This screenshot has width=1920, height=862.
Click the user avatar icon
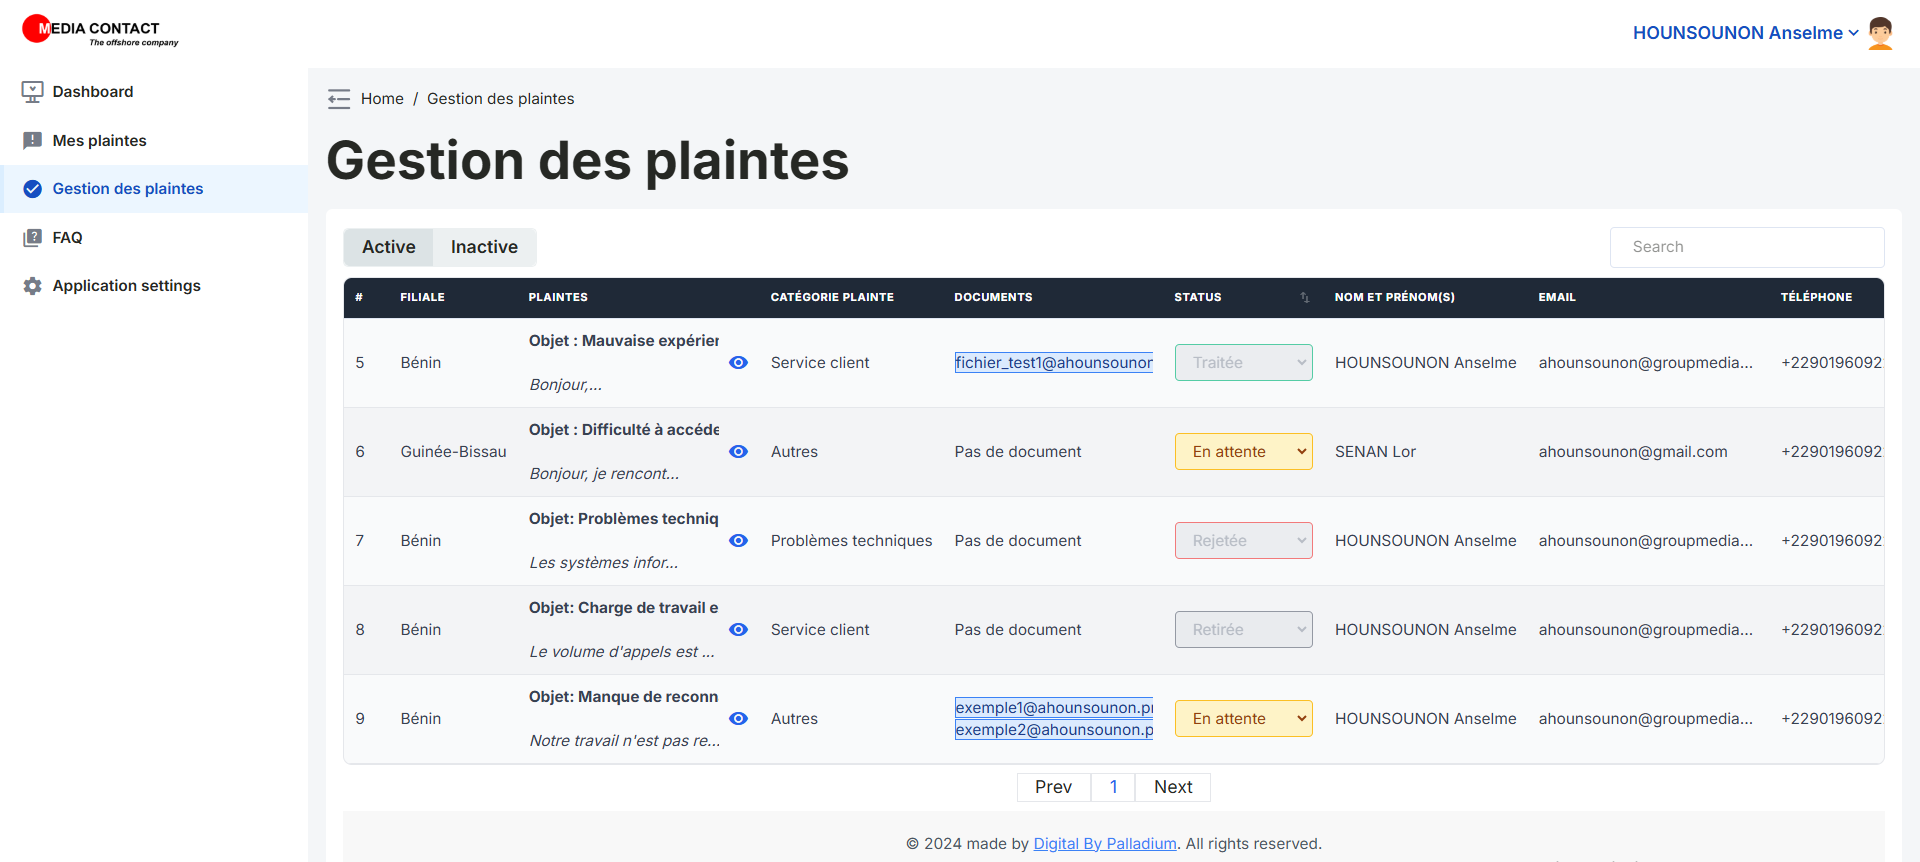[1880, 33]
